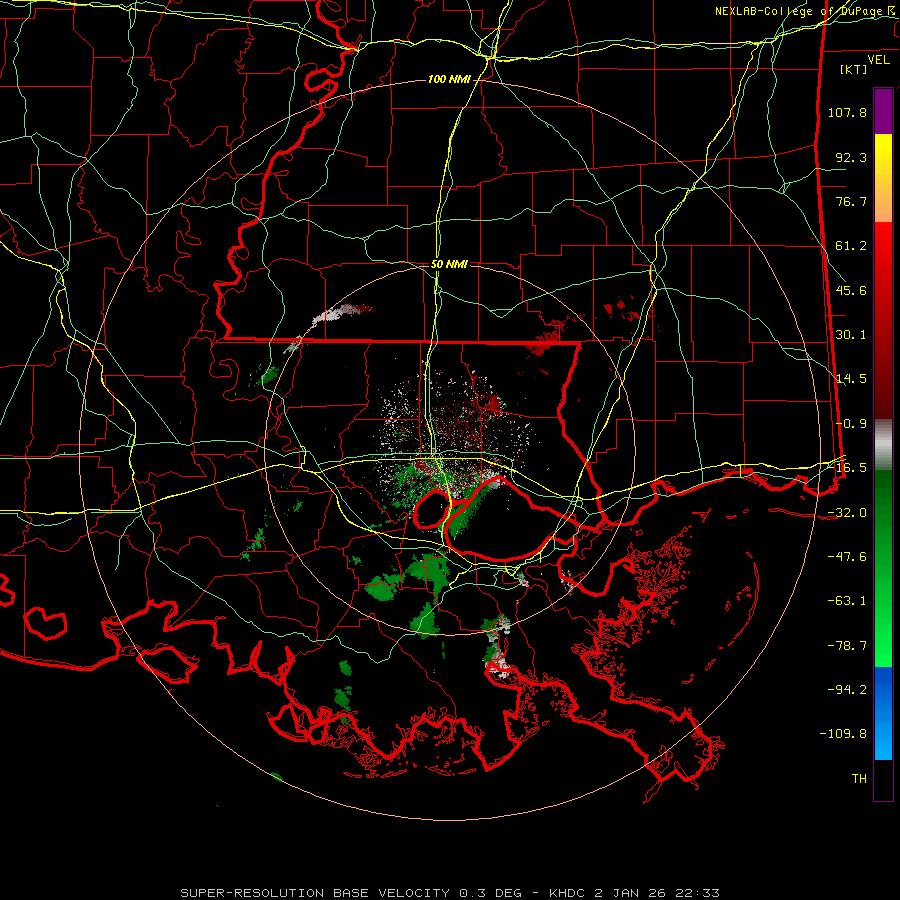
Task: Click the yellow-orange segment of velocity scale
Action: click(883, 178)
